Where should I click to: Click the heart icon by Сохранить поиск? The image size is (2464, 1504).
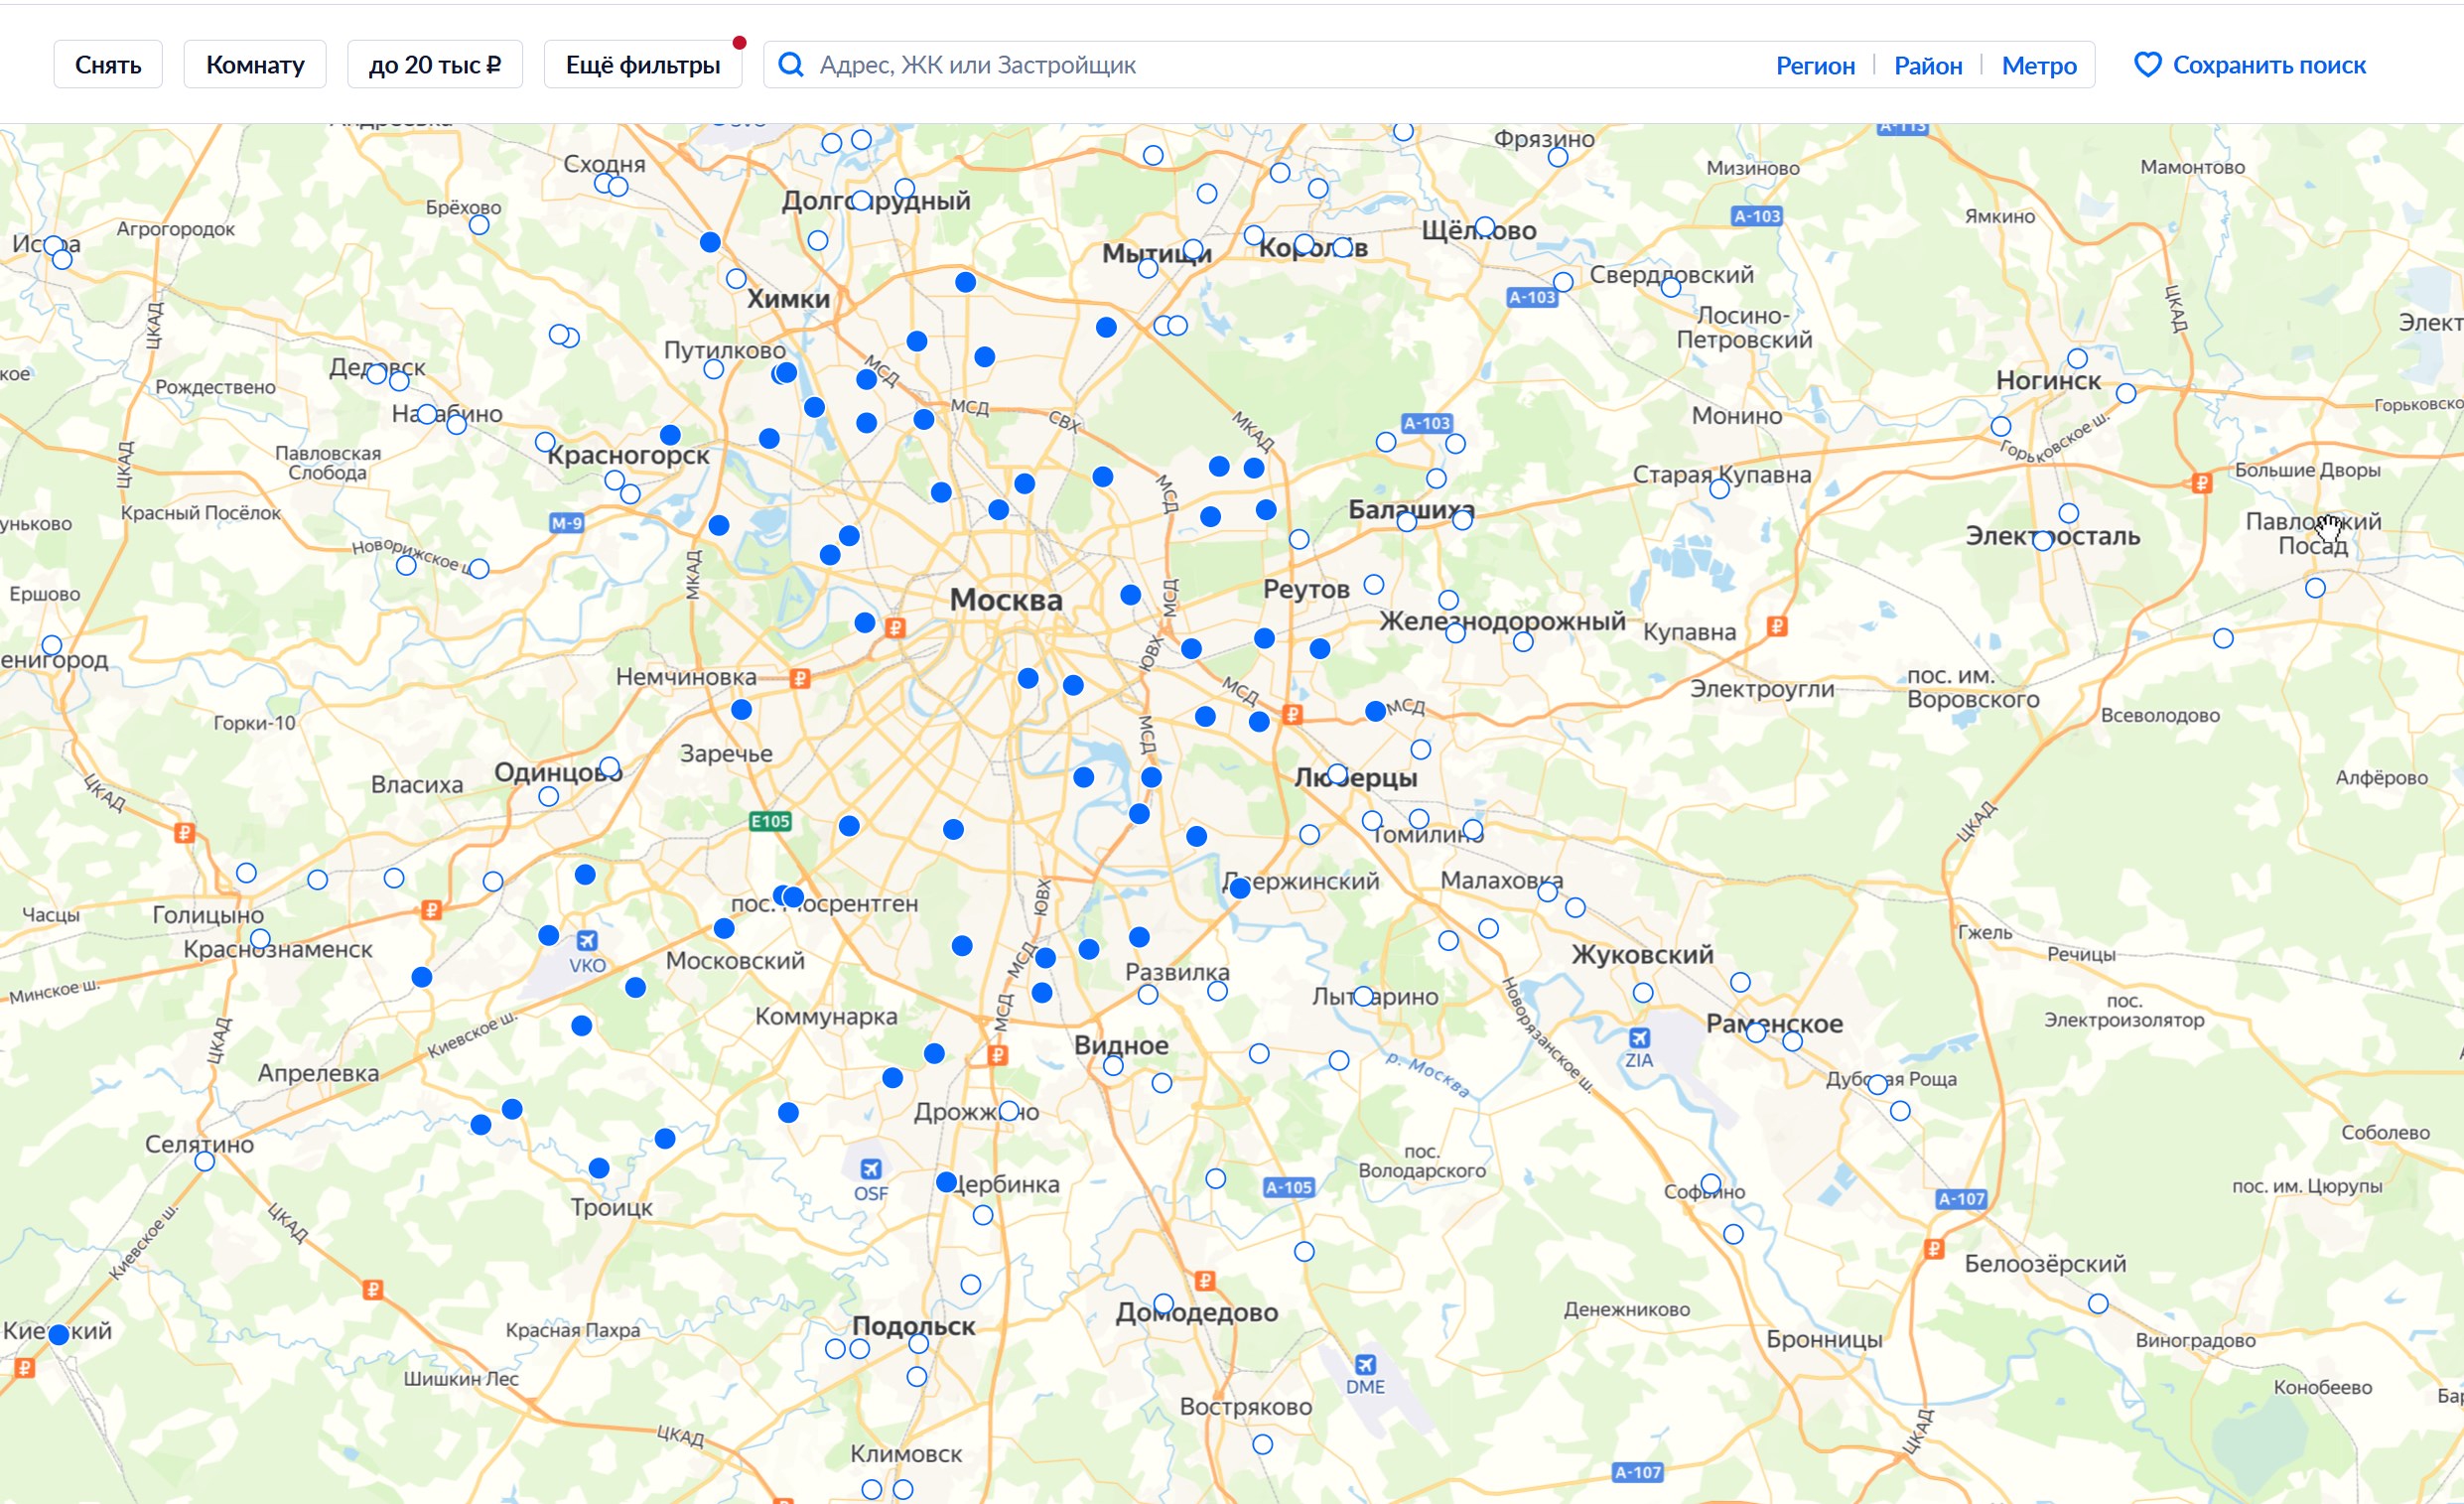[x=2147, y=65]
